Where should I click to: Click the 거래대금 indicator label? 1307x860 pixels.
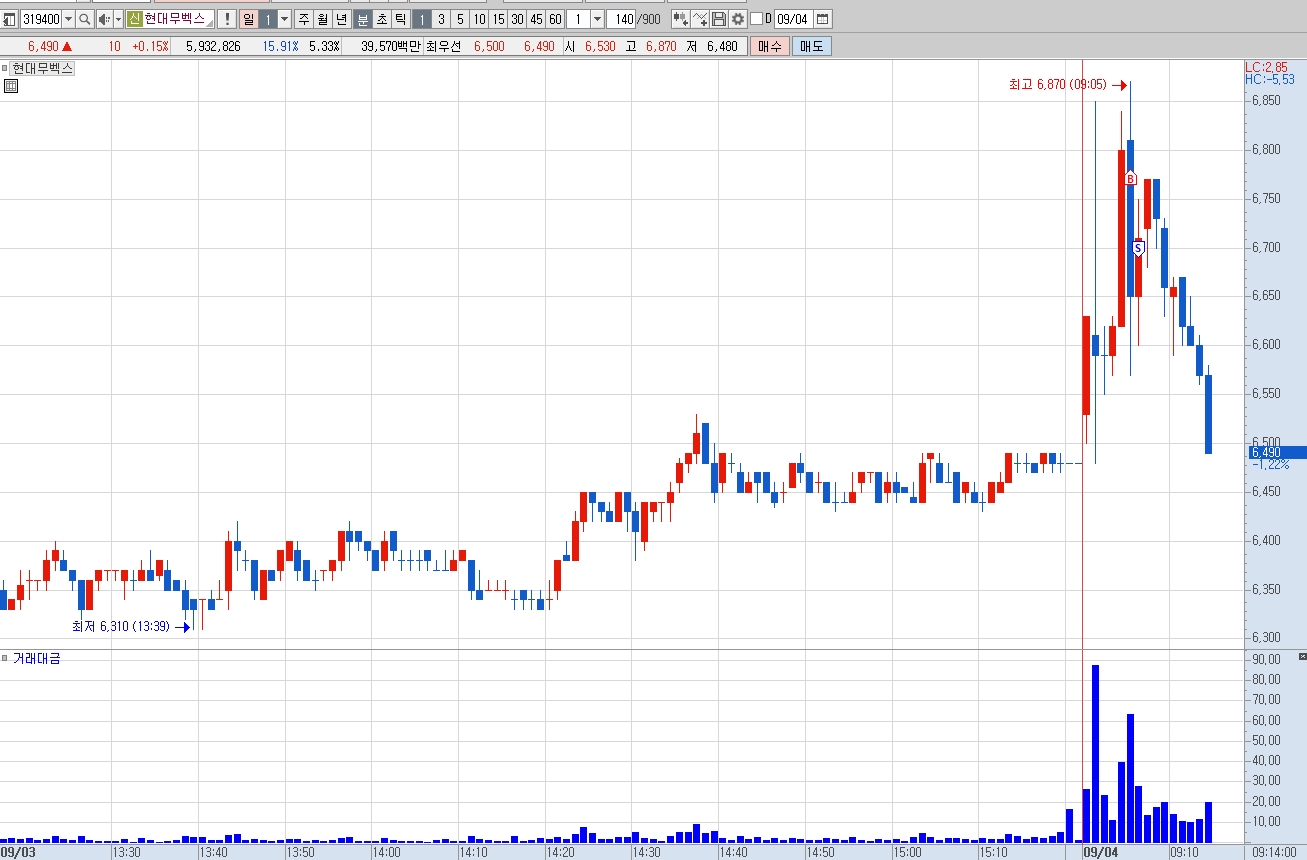36,658
